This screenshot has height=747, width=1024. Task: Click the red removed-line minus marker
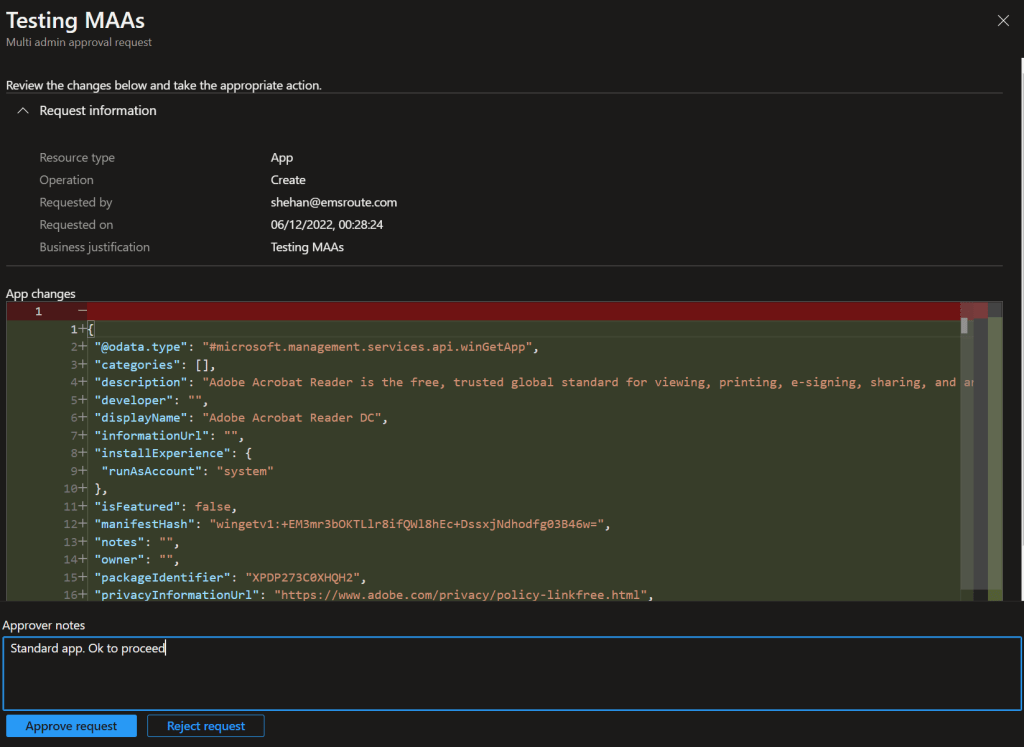[x=82, y=311]
